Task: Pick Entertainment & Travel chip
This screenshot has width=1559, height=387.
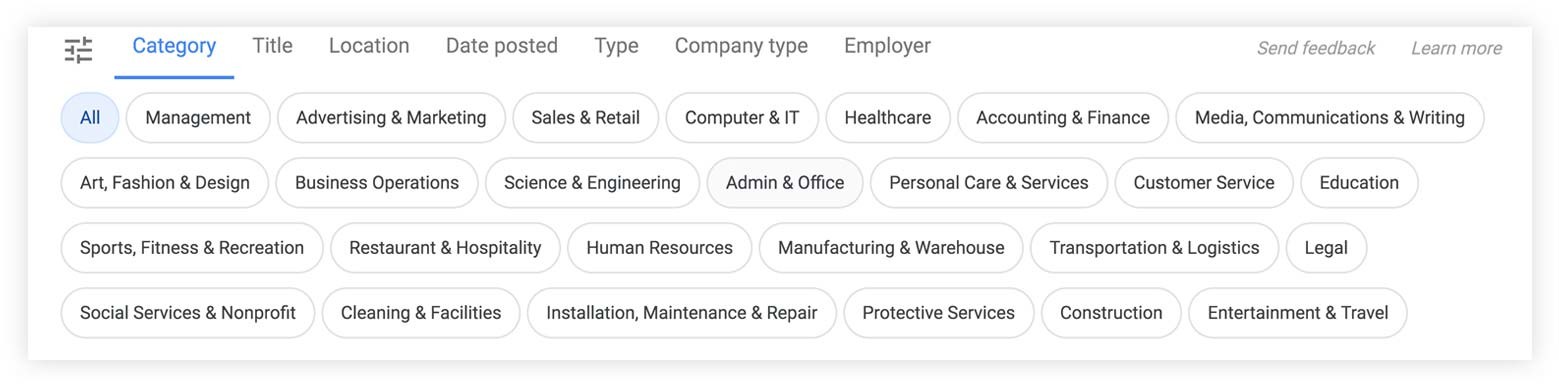Action: coord(1298,313)
